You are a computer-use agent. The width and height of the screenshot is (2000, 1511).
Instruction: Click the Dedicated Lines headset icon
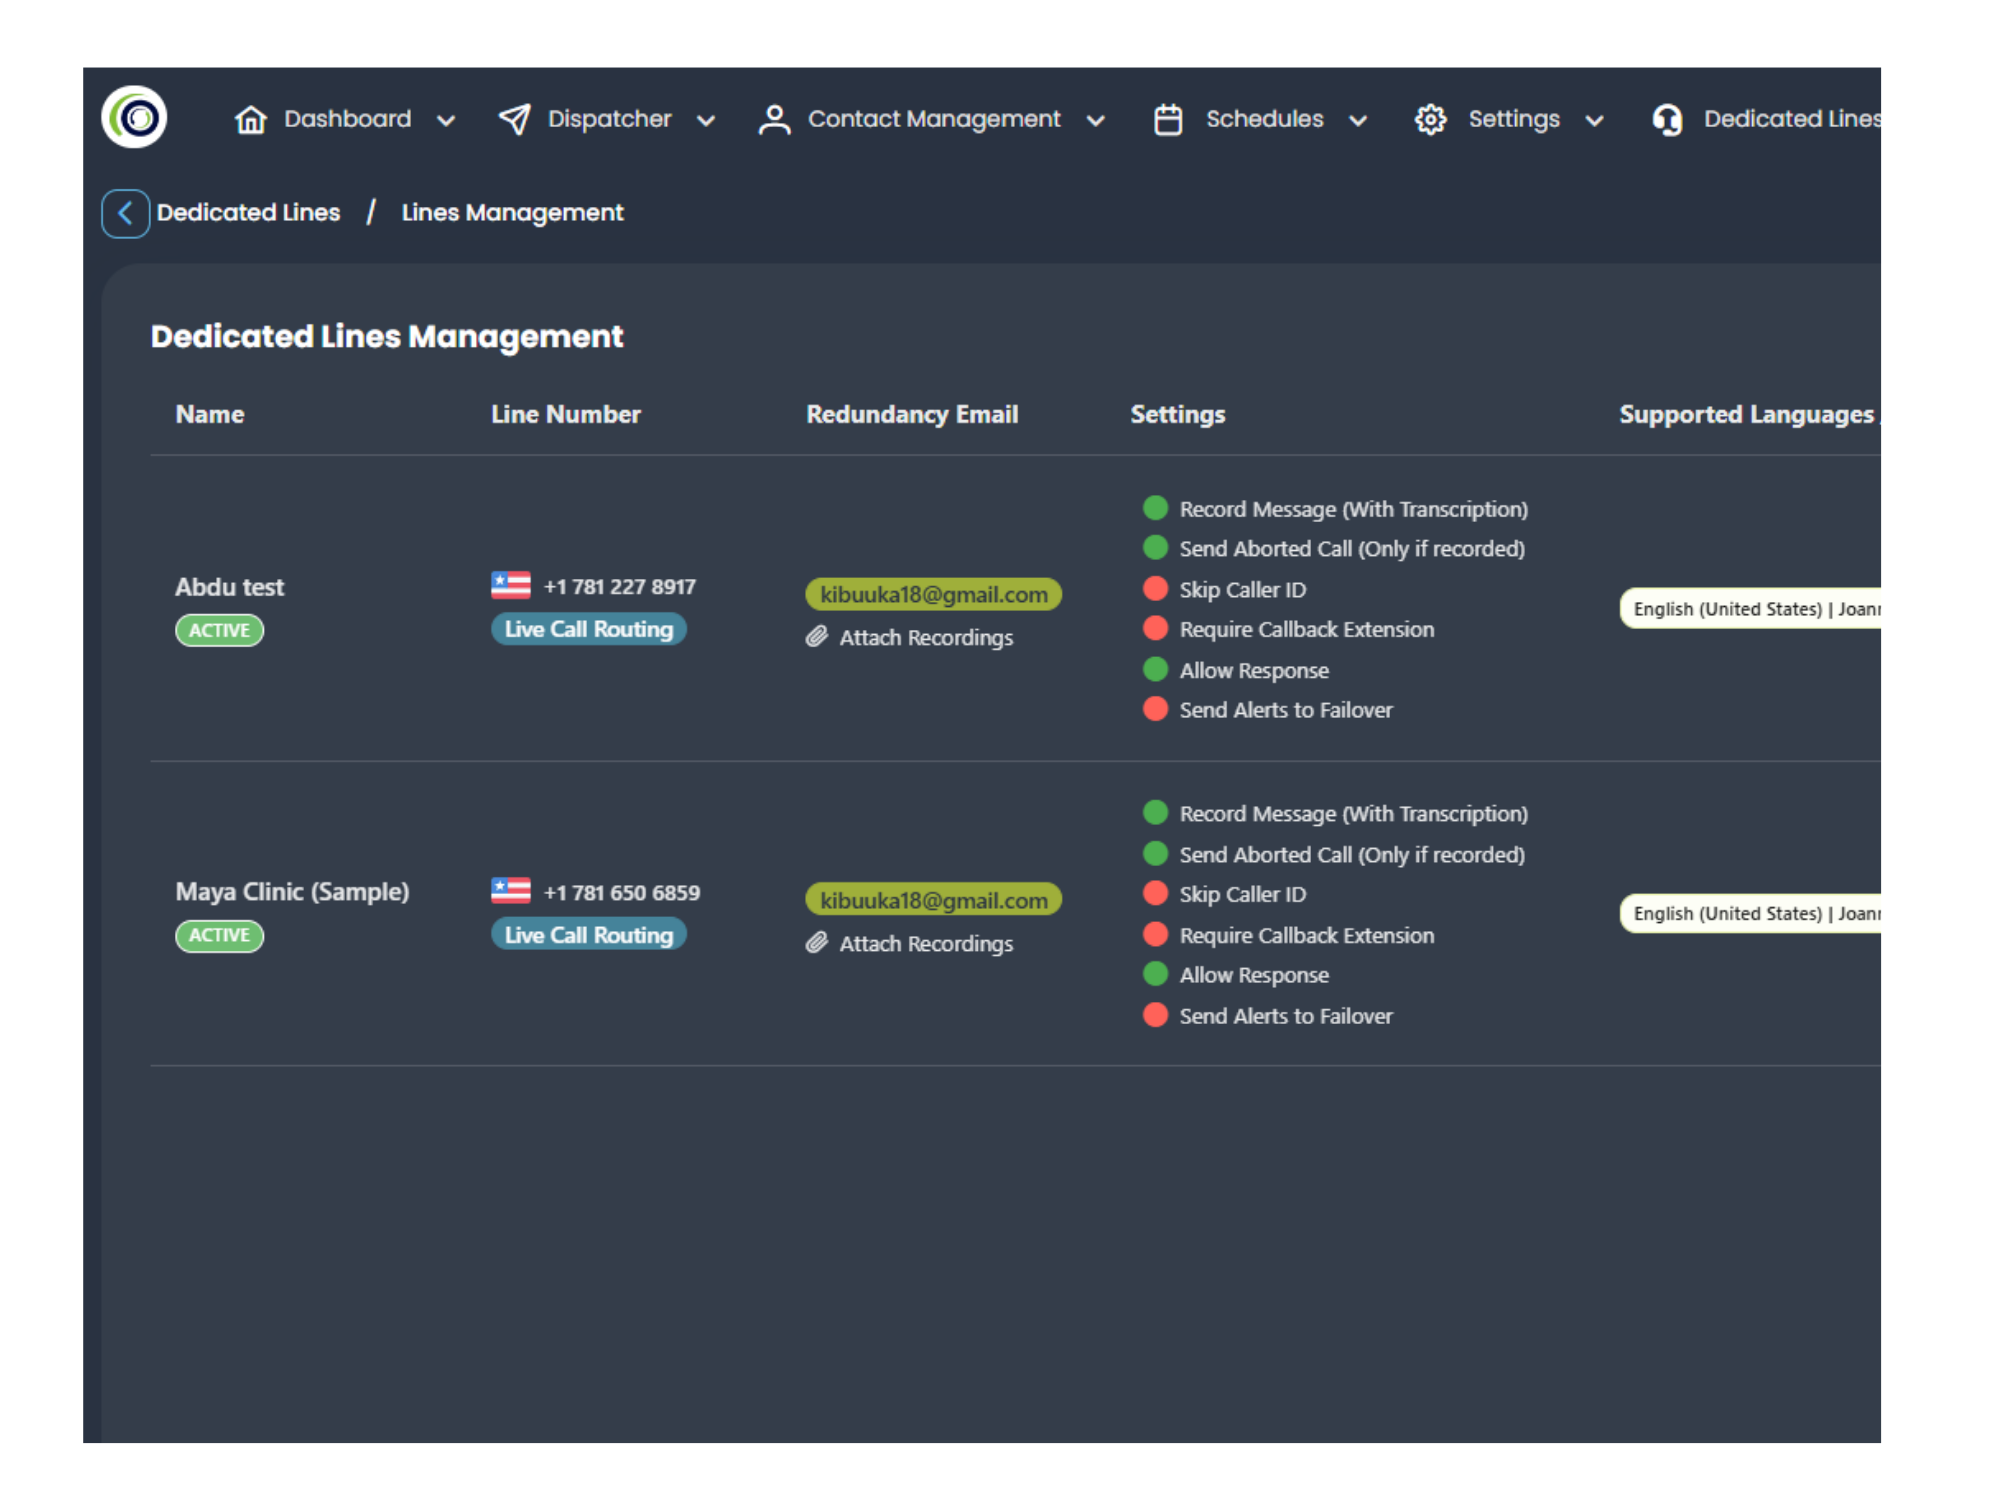click(x=1668, y=118)
